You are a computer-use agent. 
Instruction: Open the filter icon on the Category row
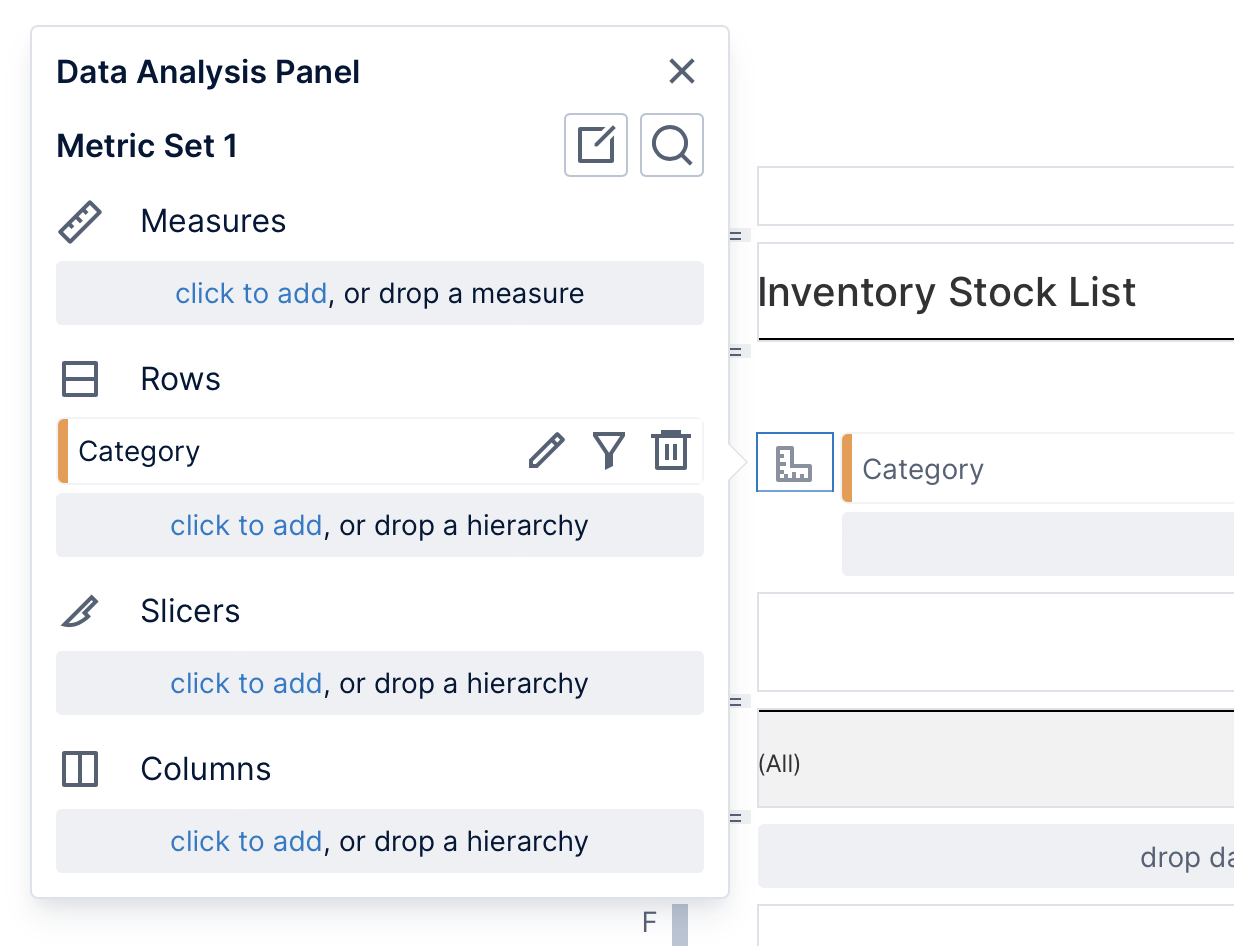pyautogui.click(x=608, y=451)
